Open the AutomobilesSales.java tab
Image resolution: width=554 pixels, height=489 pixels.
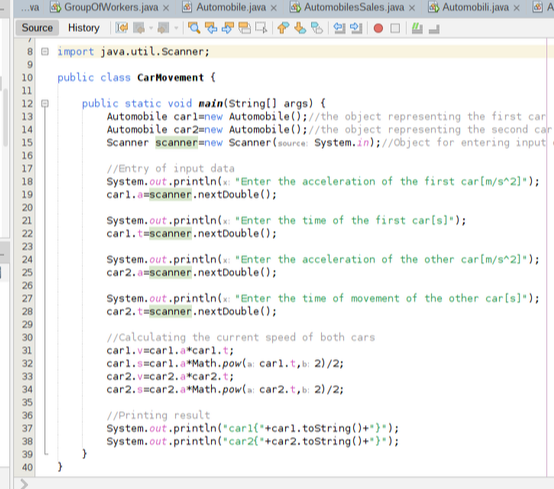354,7
